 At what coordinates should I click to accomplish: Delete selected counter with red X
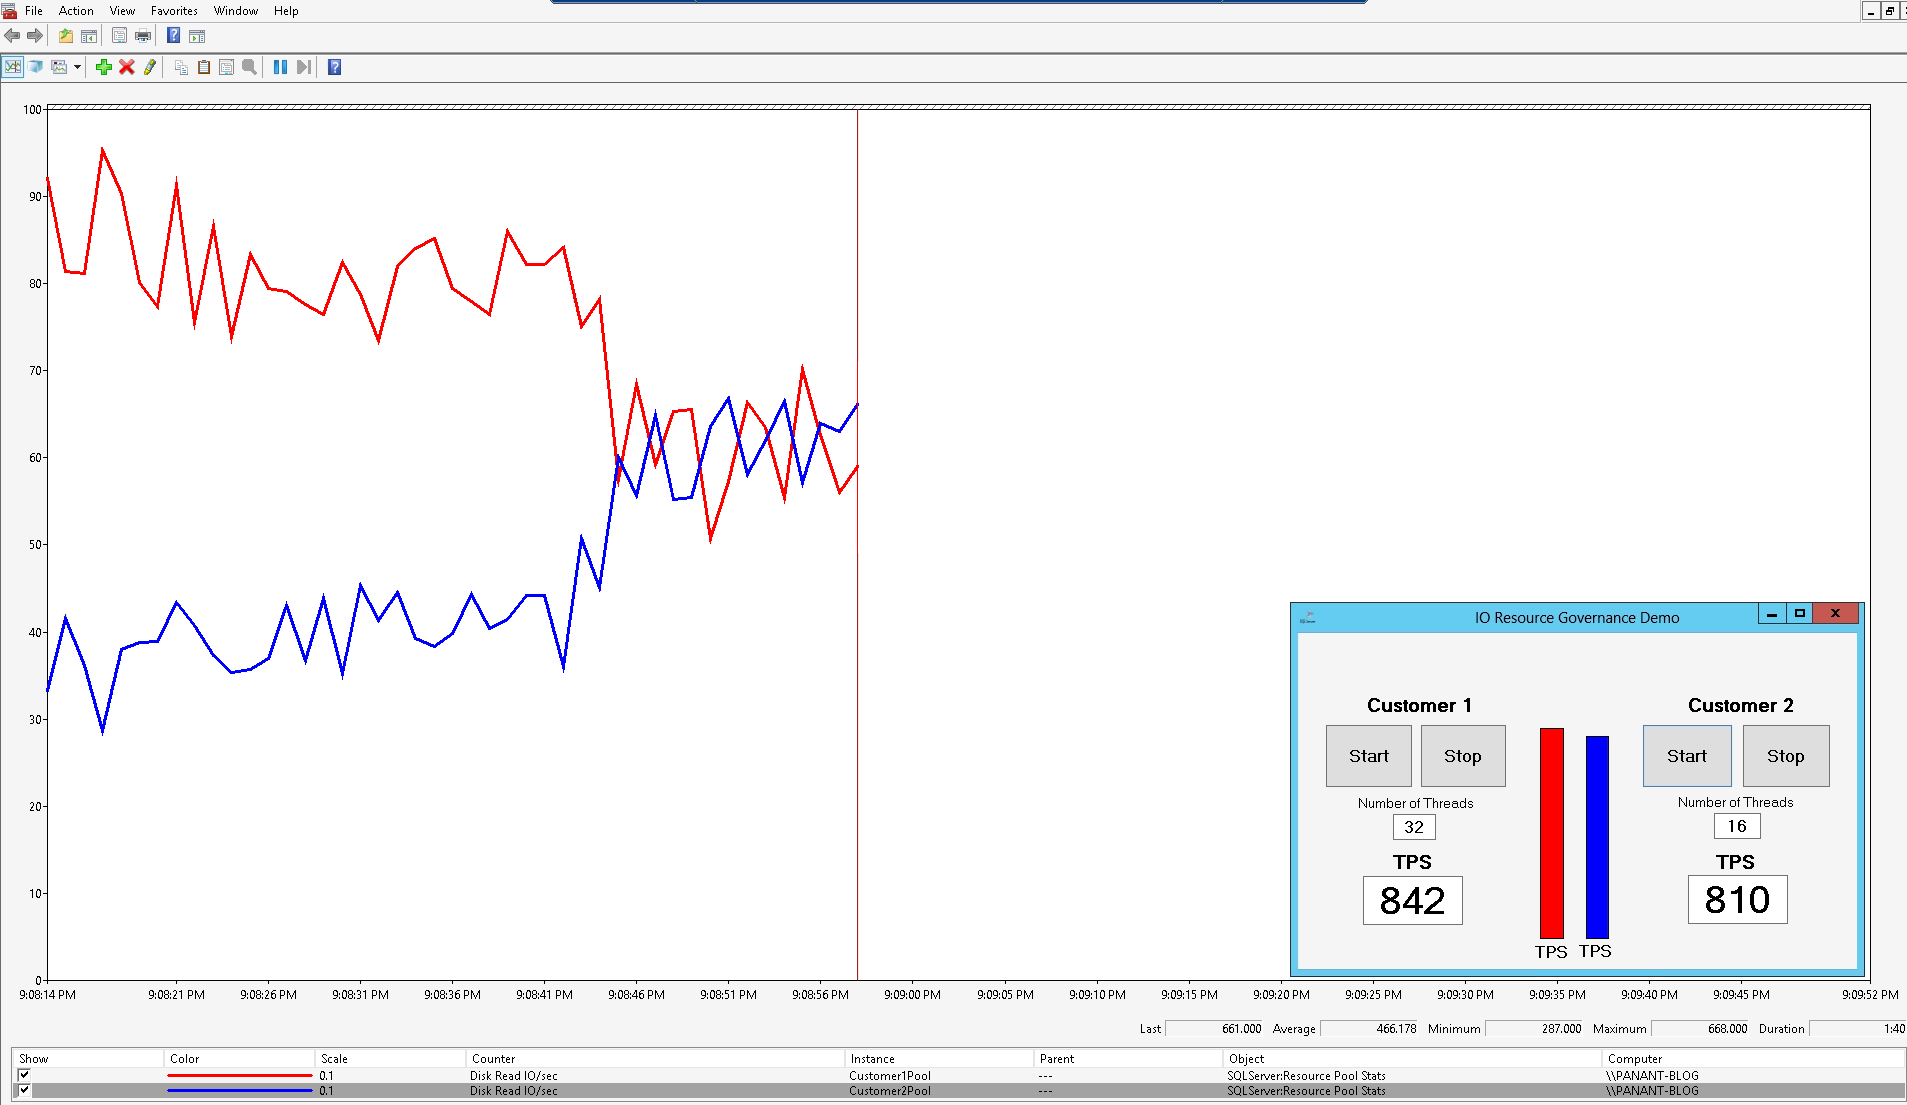pos(126,67)
